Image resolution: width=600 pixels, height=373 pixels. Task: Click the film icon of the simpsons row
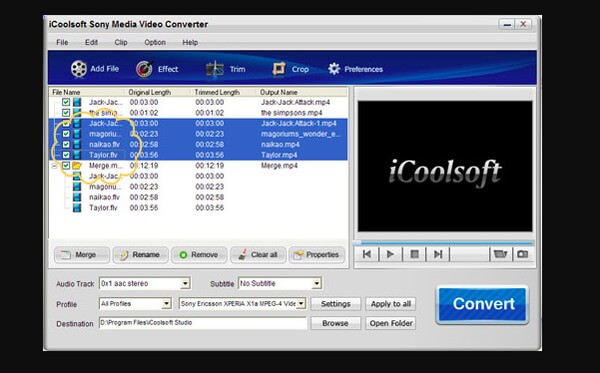[77, 112]
